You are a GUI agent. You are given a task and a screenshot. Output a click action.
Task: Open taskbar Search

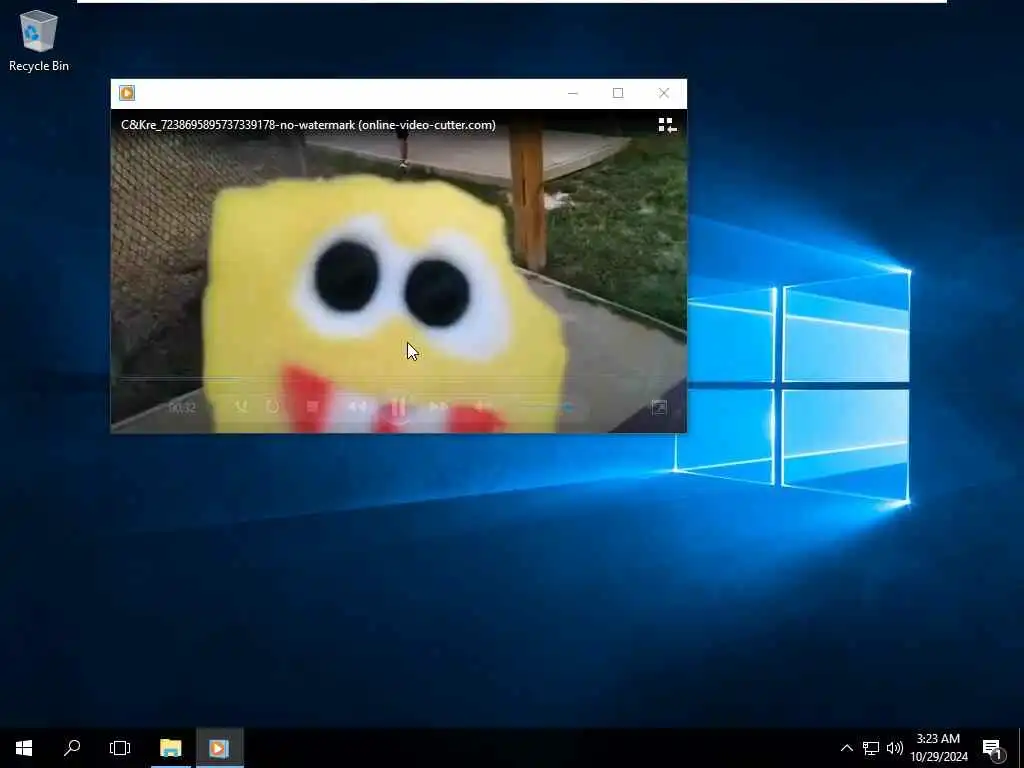[72, 748]
